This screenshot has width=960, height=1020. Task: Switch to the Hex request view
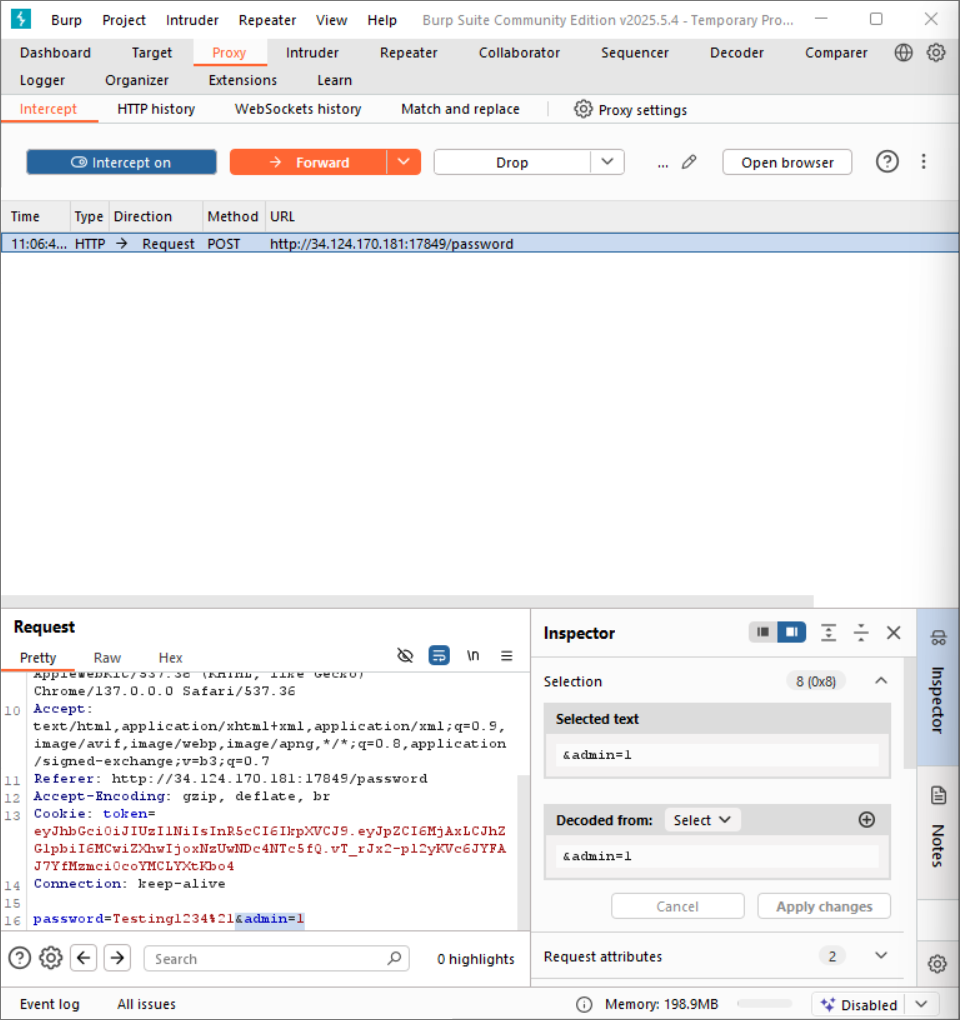click(x=170, y=658)
